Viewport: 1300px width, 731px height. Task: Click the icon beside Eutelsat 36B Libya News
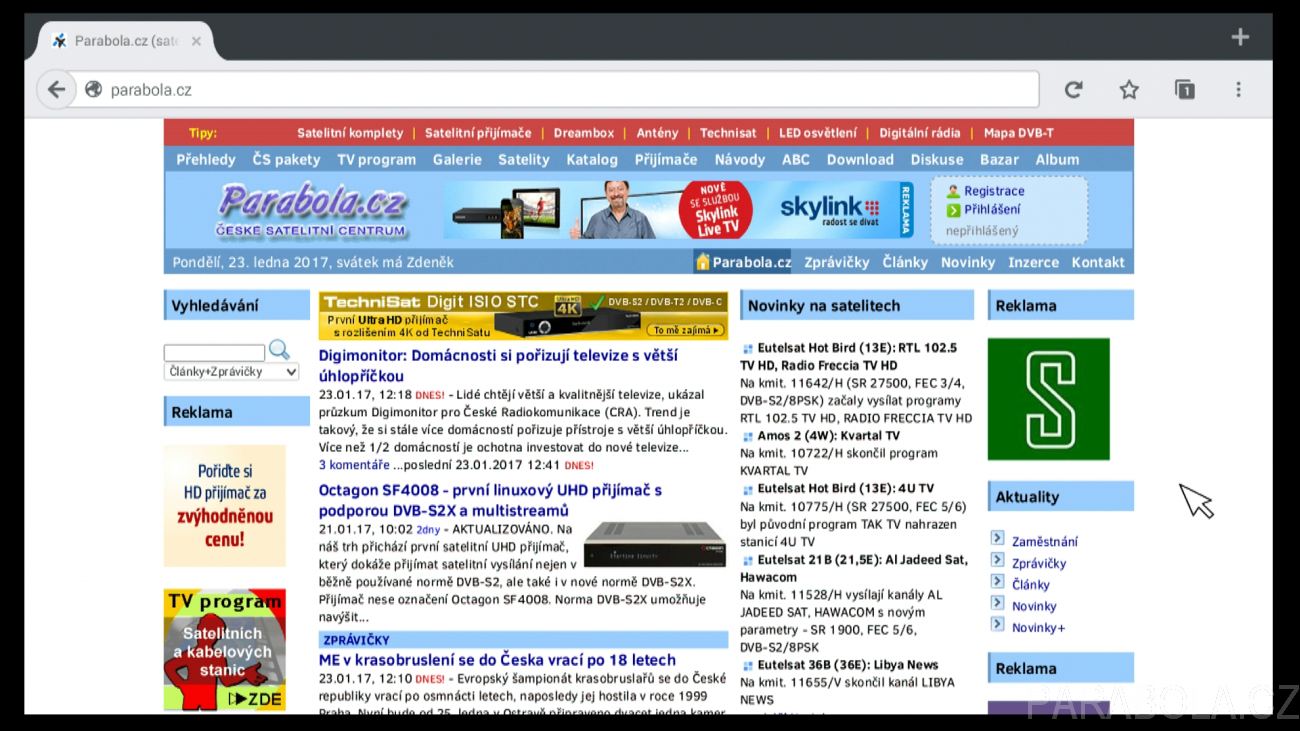tap(747, 666)
